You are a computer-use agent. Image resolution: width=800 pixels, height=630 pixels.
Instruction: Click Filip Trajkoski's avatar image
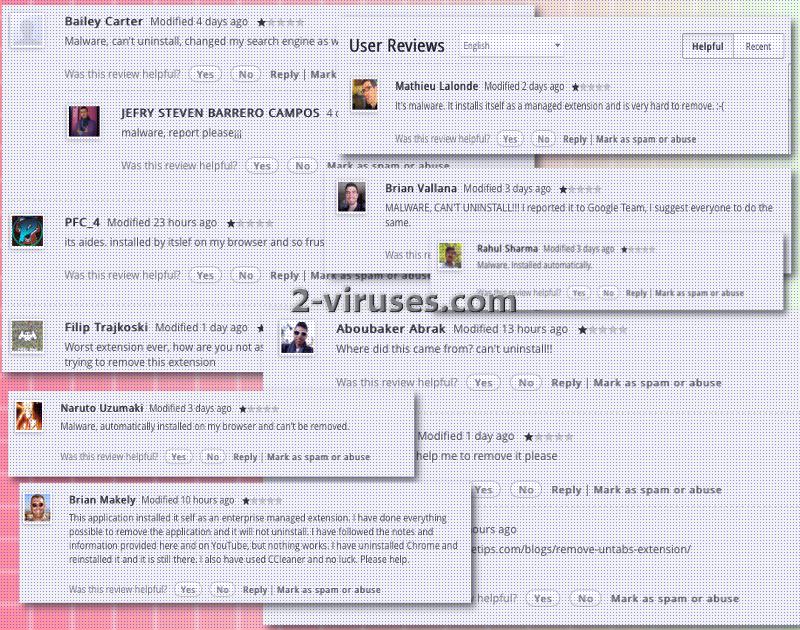(x=27, y=335)
